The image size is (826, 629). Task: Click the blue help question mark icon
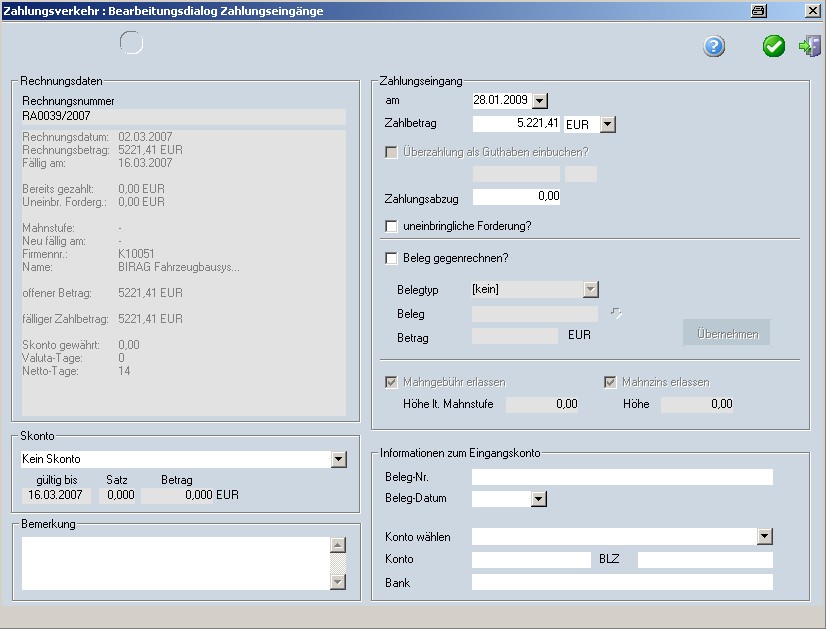coord(714,46)
